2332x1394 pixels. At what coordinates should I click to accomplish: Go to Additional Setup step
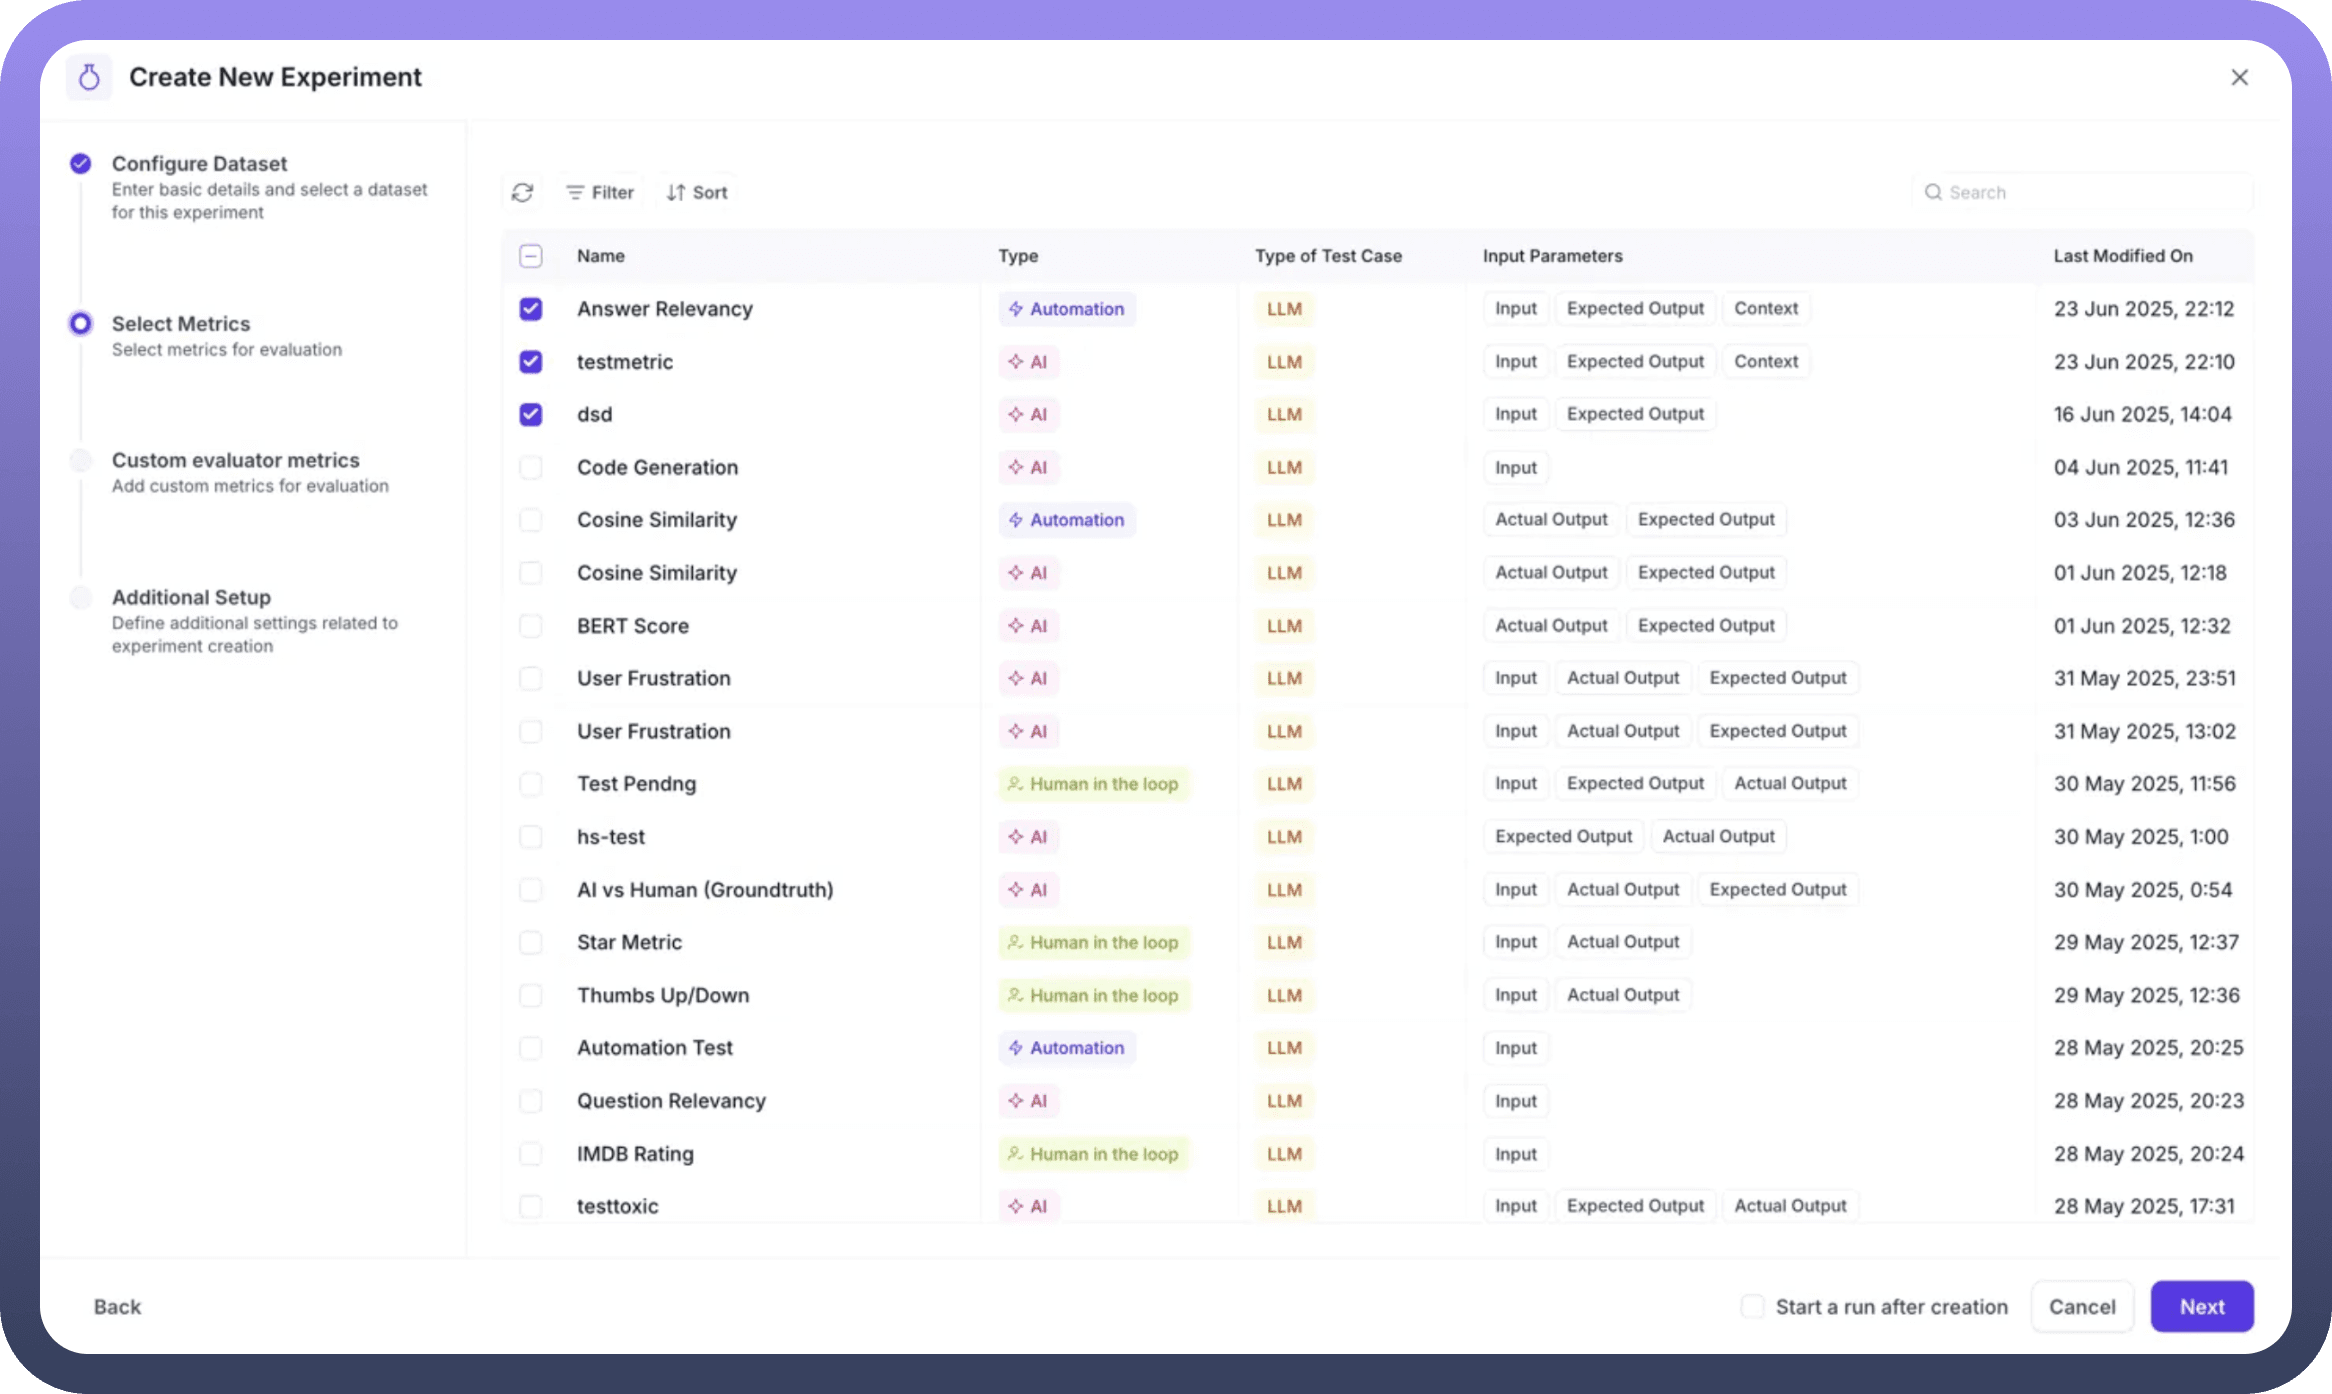point(191,597)
